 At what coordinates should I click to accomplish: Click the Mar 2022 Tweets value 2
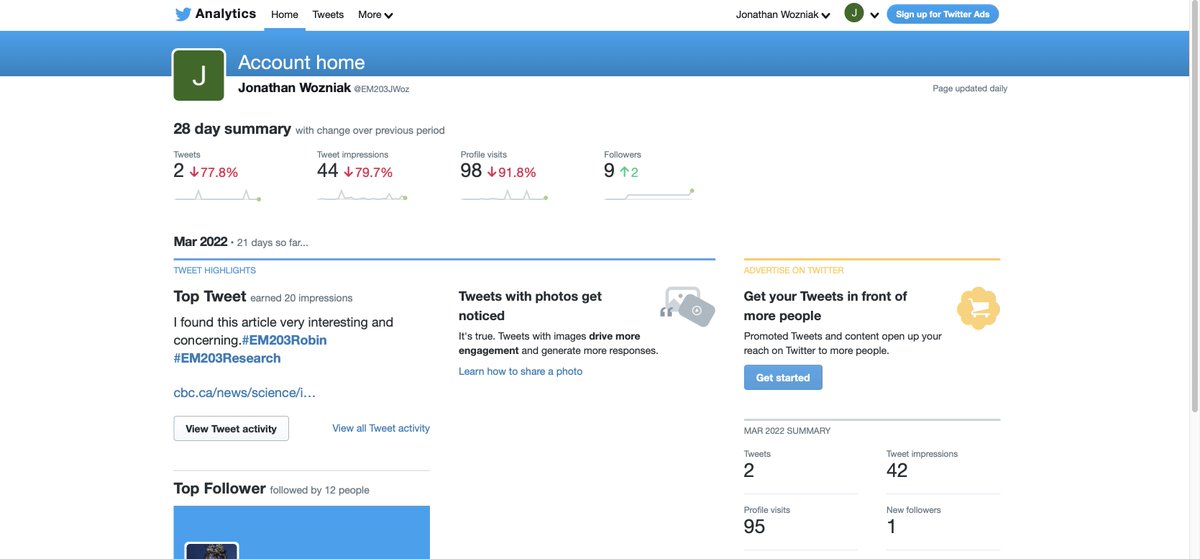749,471
